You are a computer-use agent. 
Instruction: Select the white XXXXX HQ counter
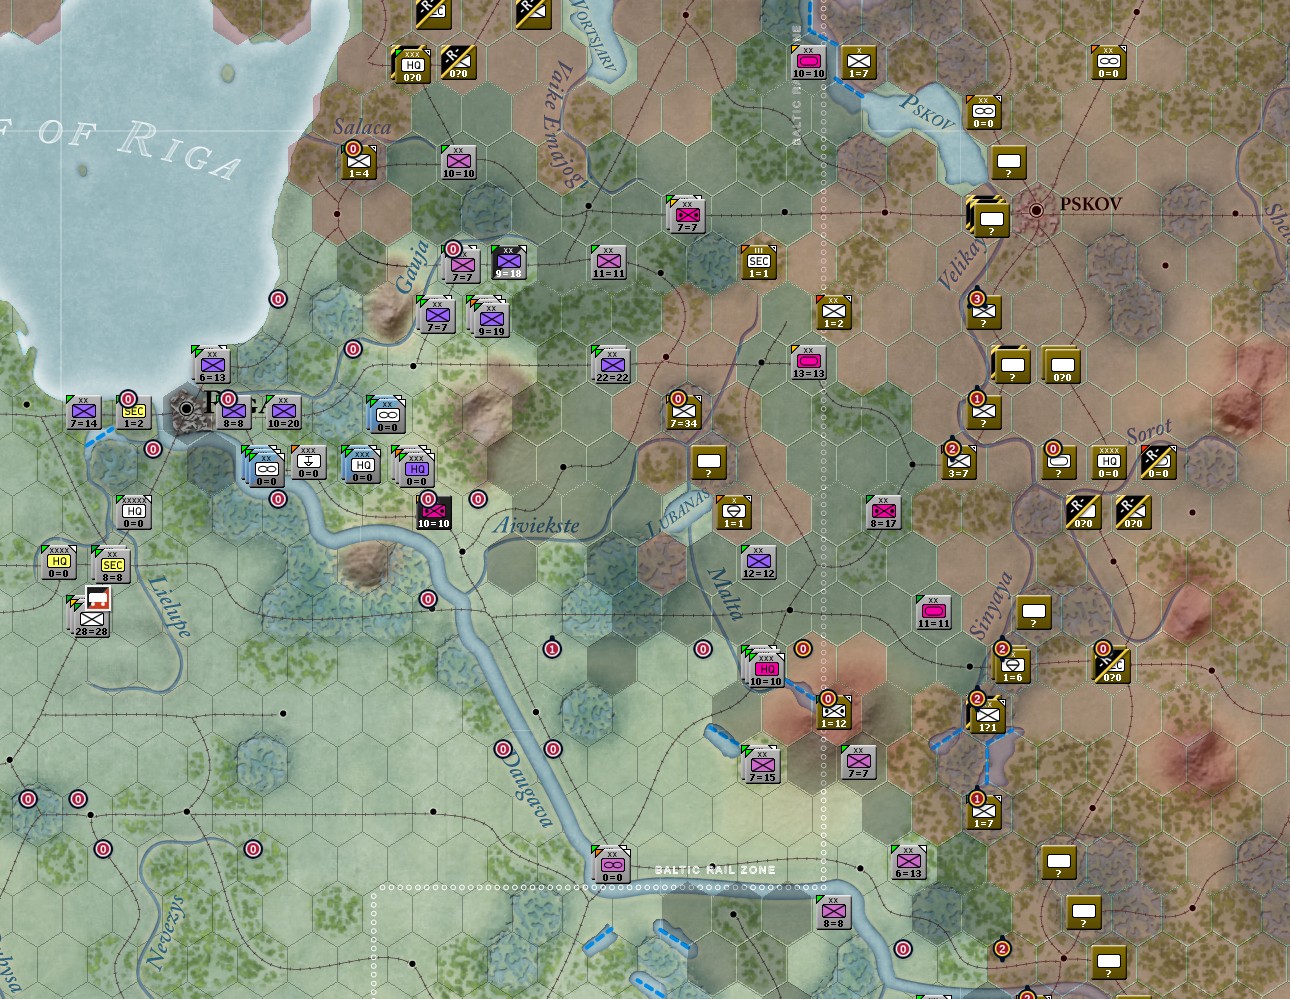(134, 512)
